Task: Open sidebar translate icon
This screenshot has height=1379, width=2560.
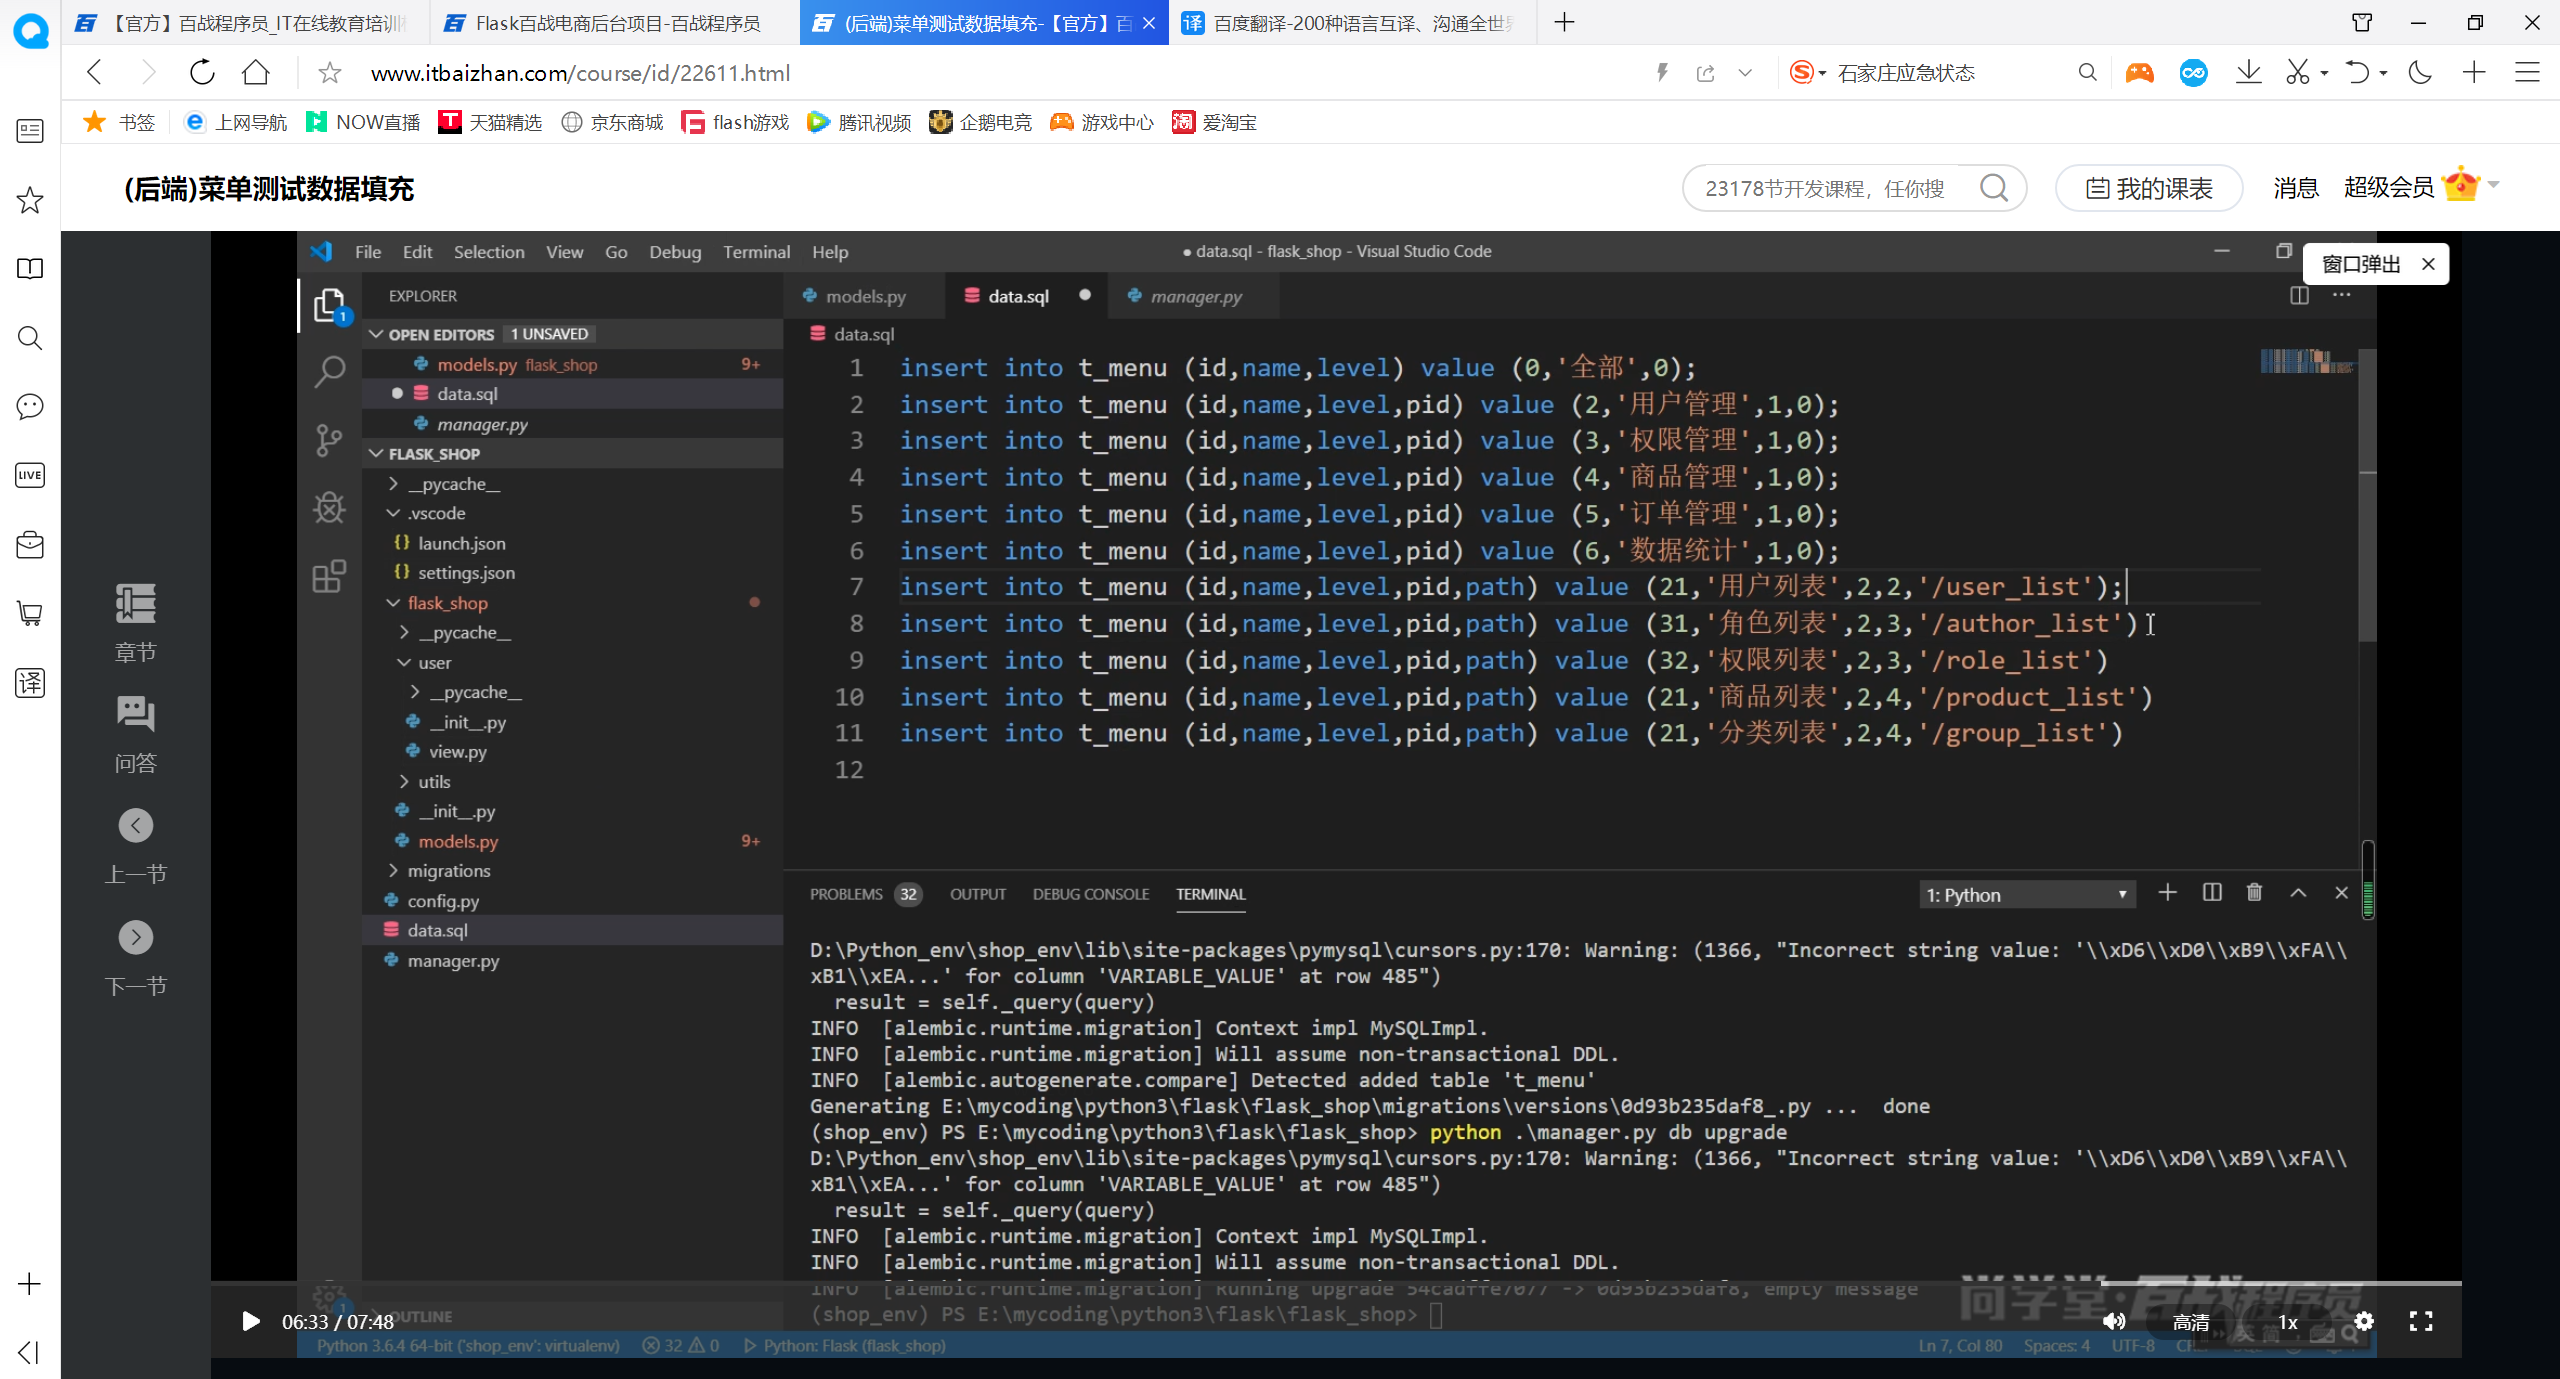Action: (x=30, y=683)
